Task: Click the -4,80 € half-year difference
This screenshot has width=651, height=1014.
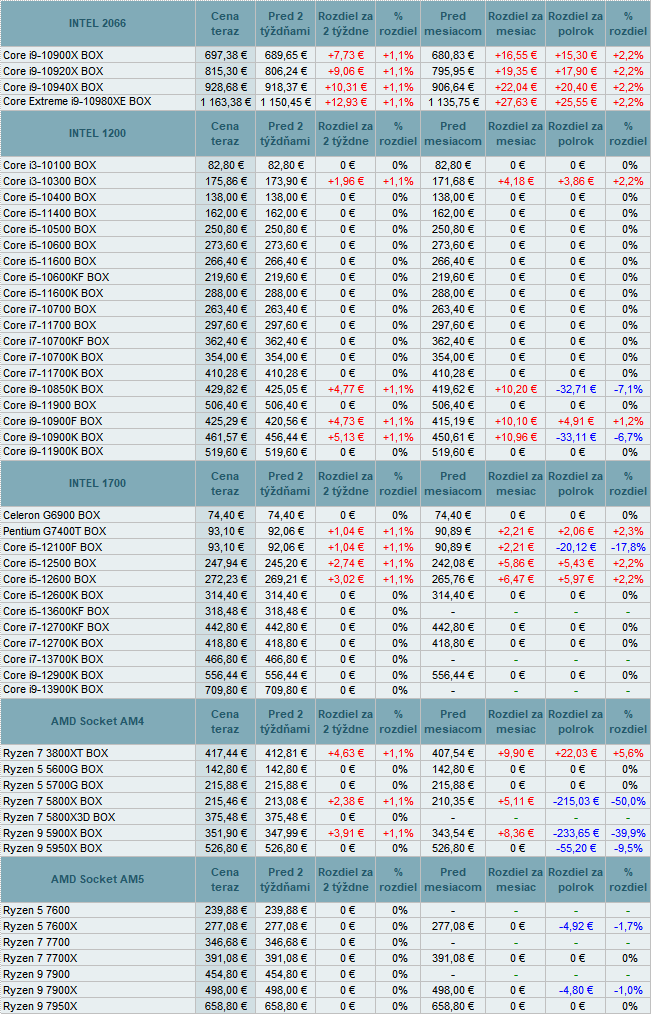Action: pos(575,990)
